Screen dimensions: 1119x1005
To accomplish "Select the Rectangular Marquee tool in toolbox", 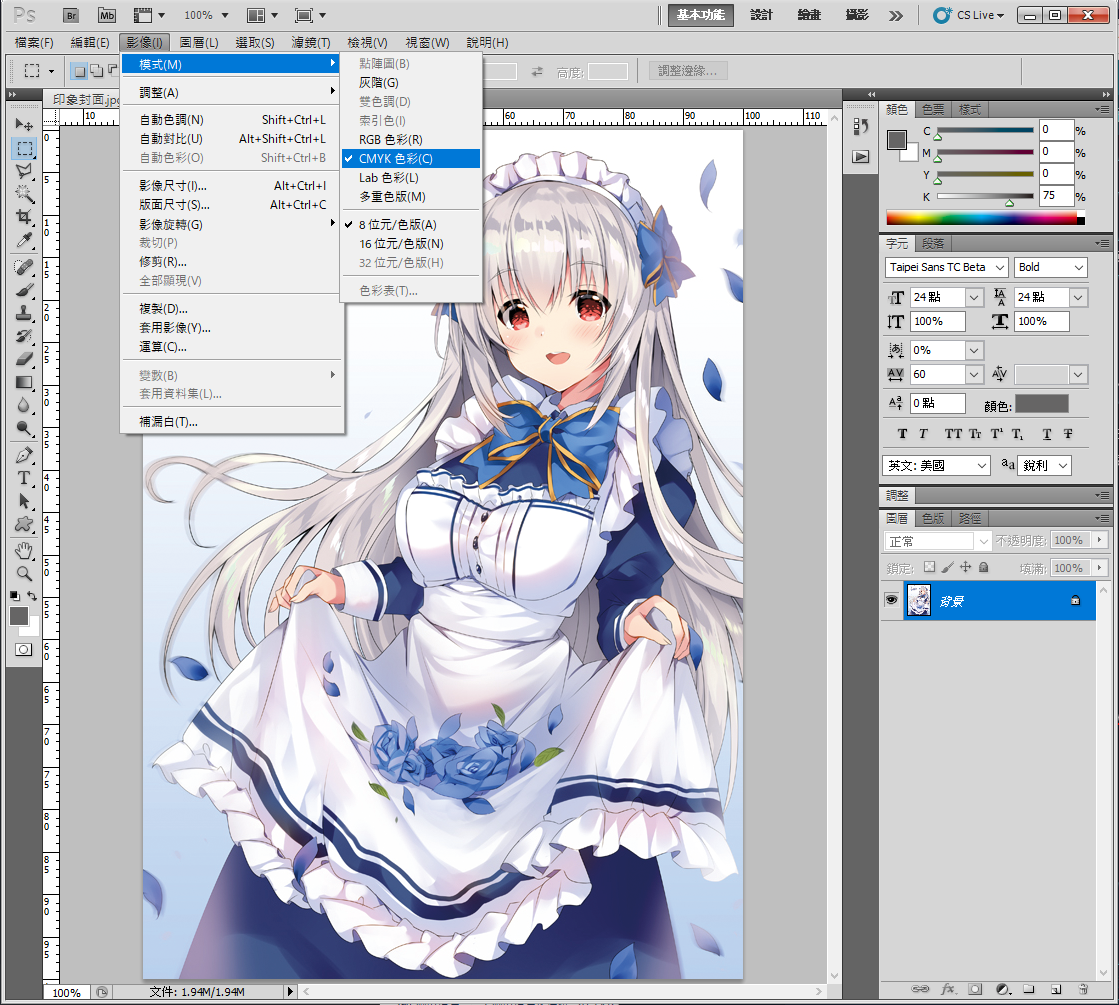I will 24,148.
